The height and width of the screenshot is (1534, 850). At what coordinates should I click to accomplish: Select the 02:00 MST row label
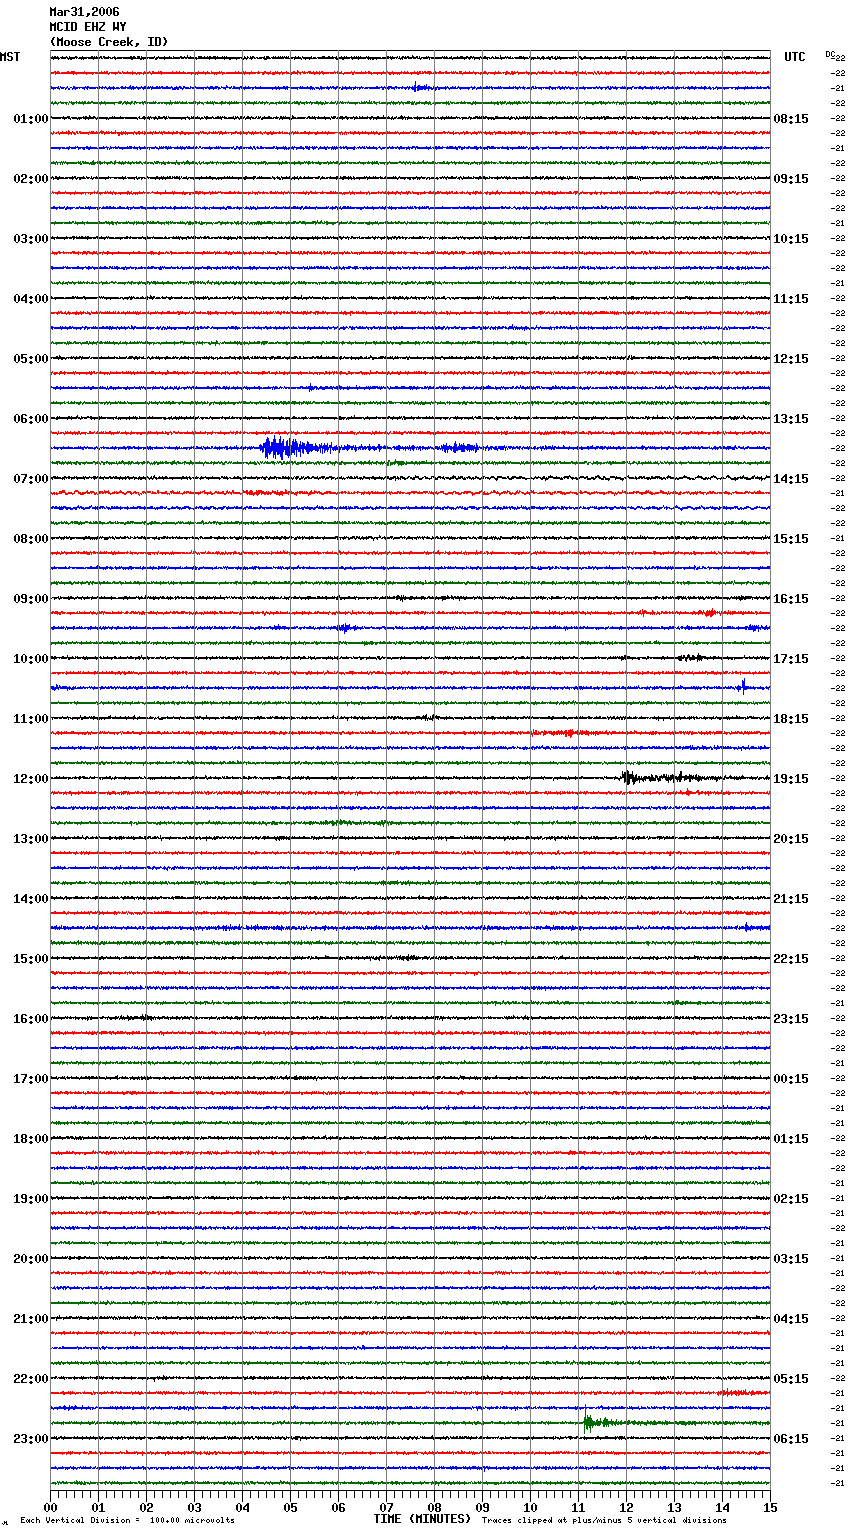(31, 179)
